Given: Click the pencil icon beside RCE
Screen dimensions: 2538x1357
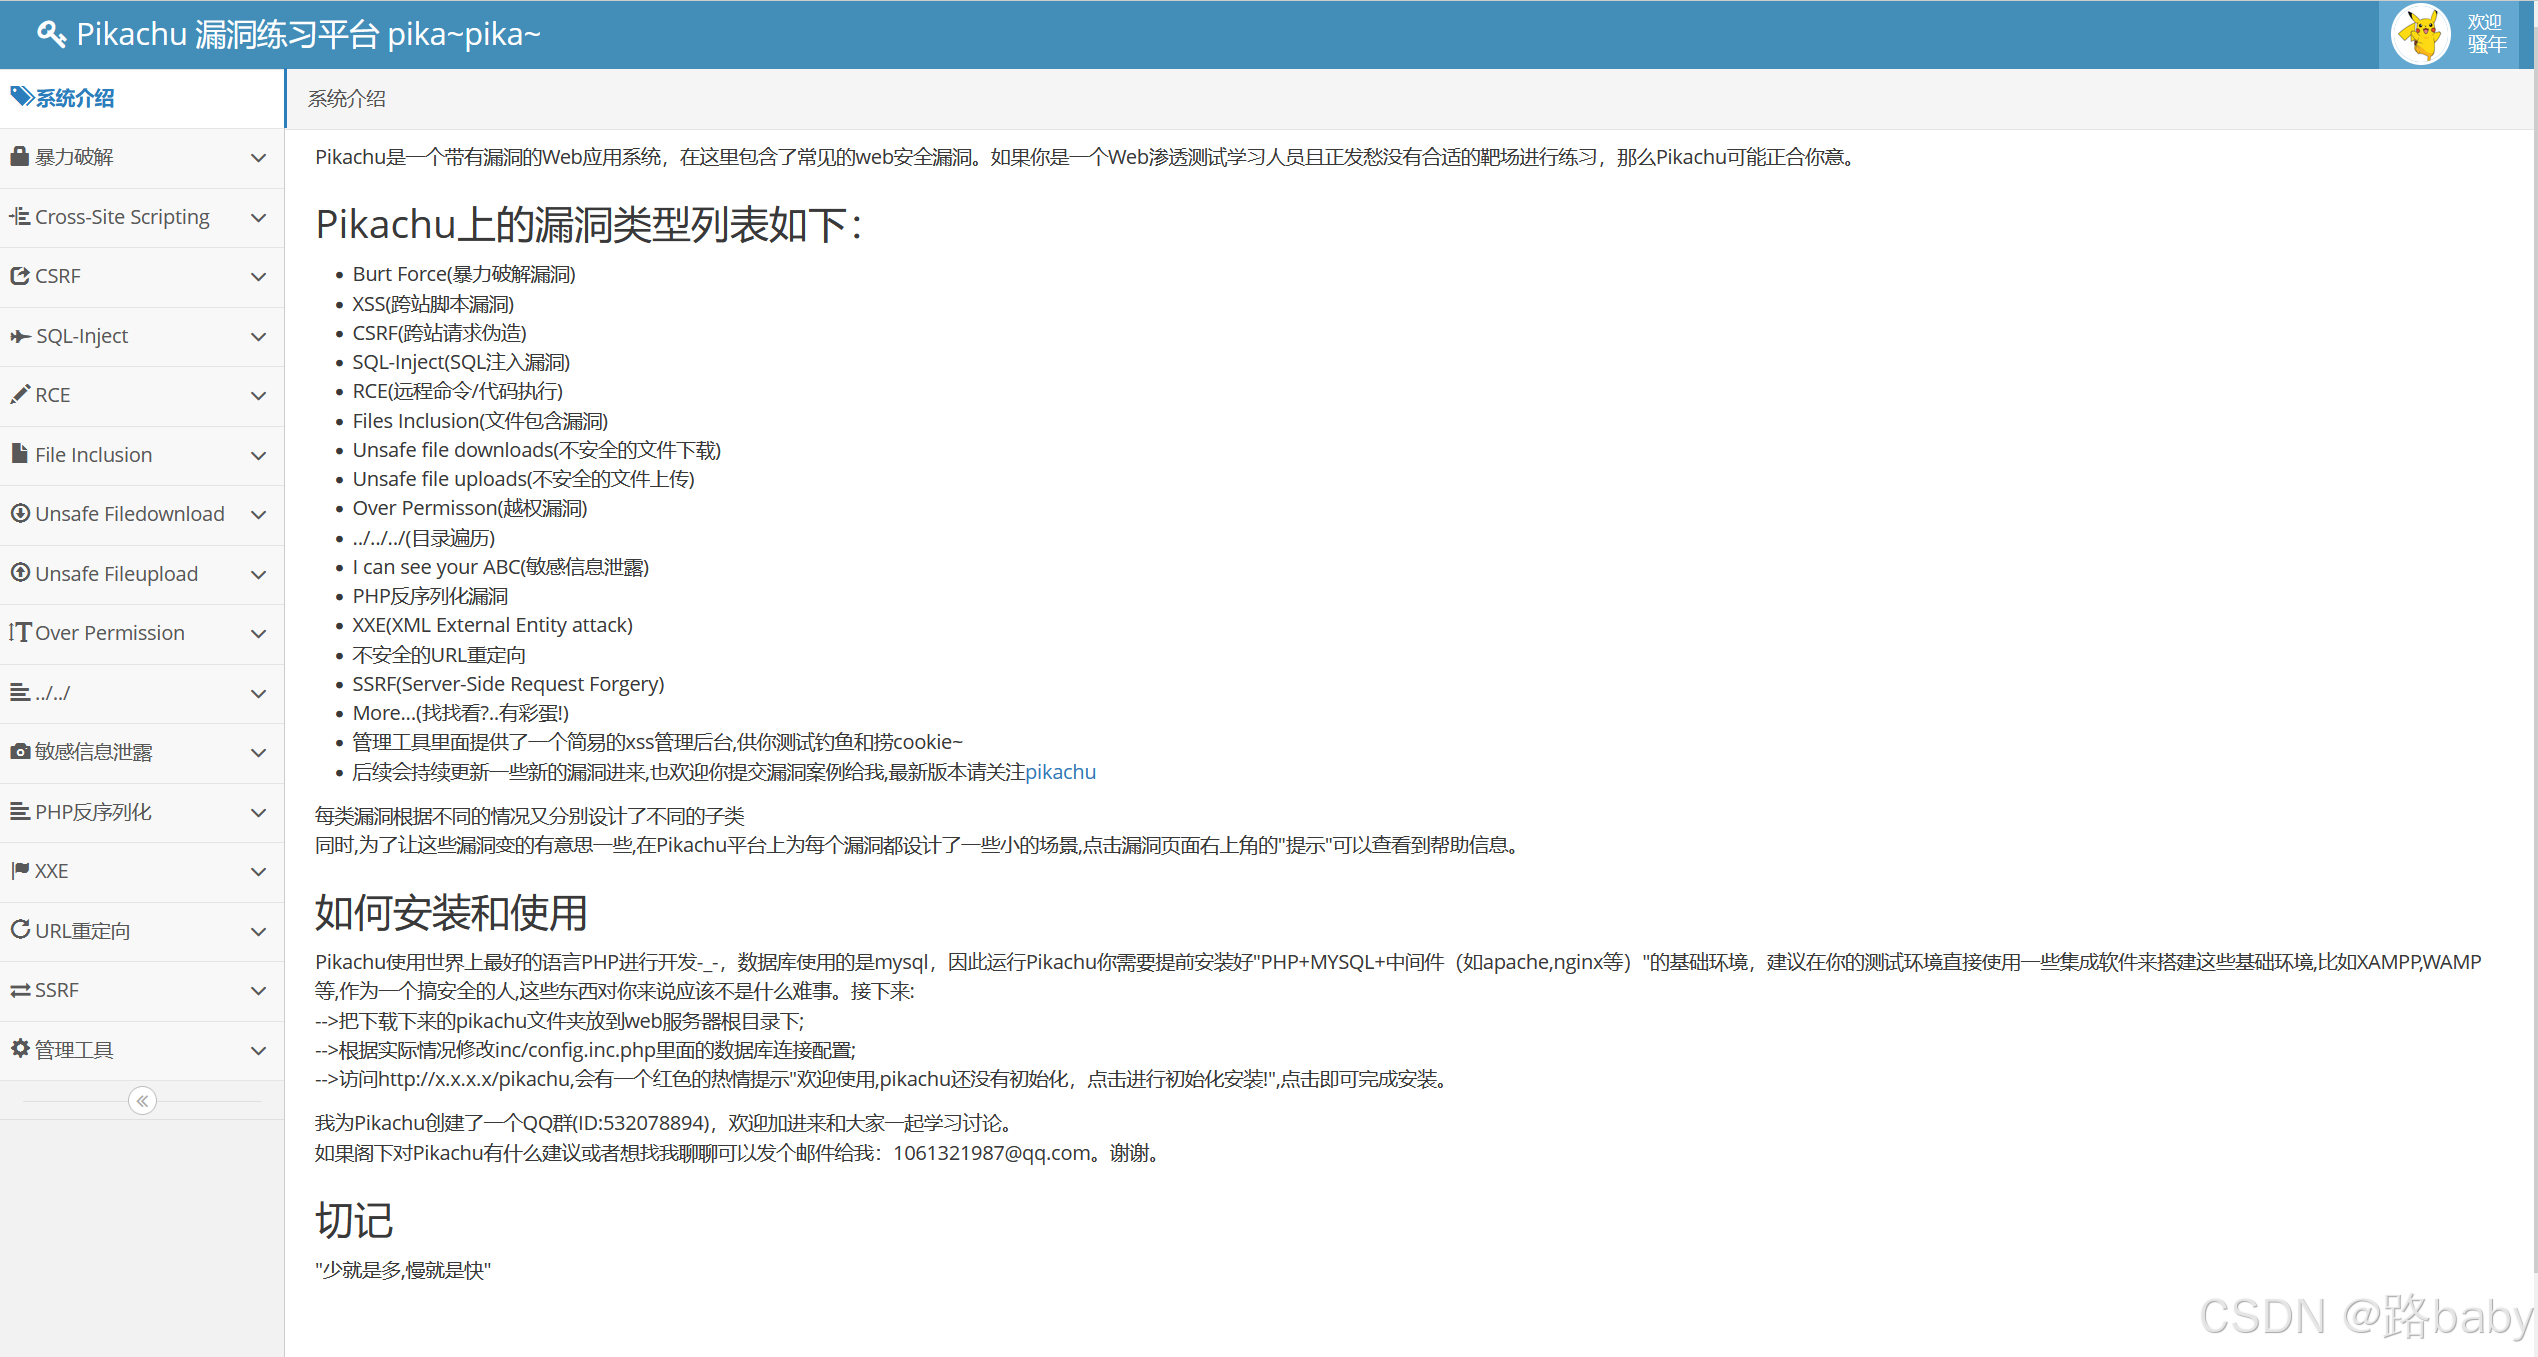Looking at the screenshot, I should (x=19, y=394).
